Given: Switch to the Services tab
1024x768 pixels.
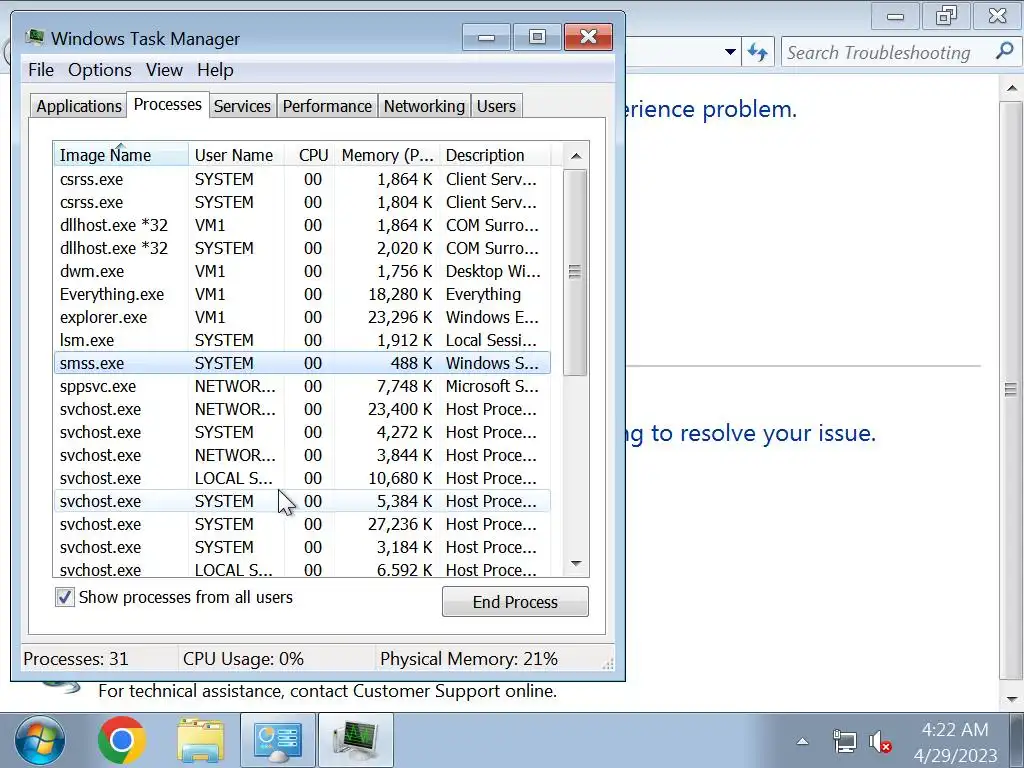Looking at the screenshot, I should (x=242, y=106).
